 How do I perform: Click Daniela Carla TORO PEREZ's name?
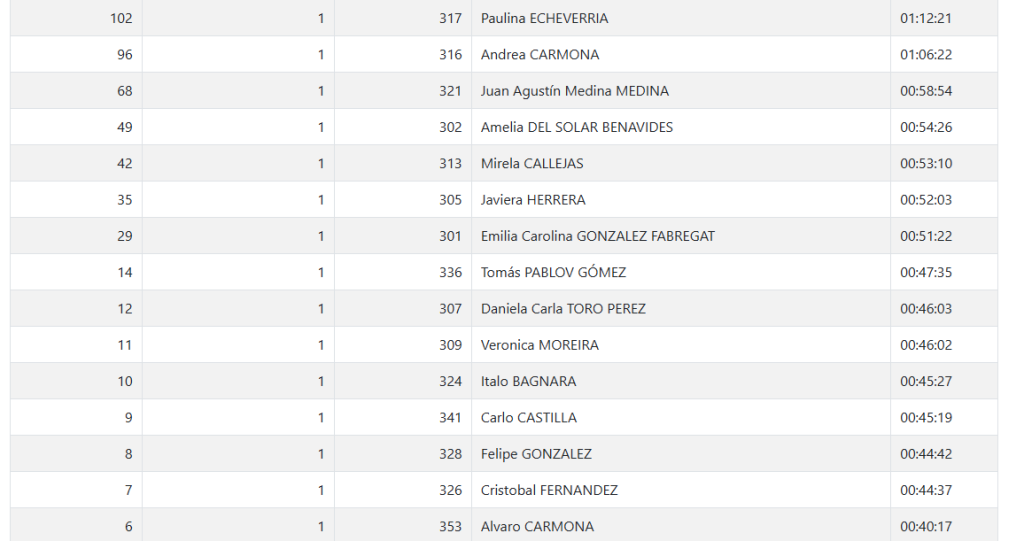click(563, 309)
